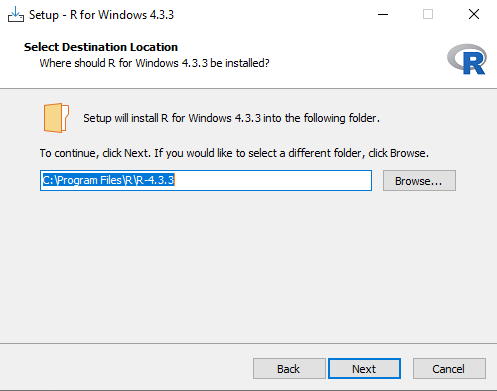Click the Setup installer icon in the title bar

tap(16, 15)
